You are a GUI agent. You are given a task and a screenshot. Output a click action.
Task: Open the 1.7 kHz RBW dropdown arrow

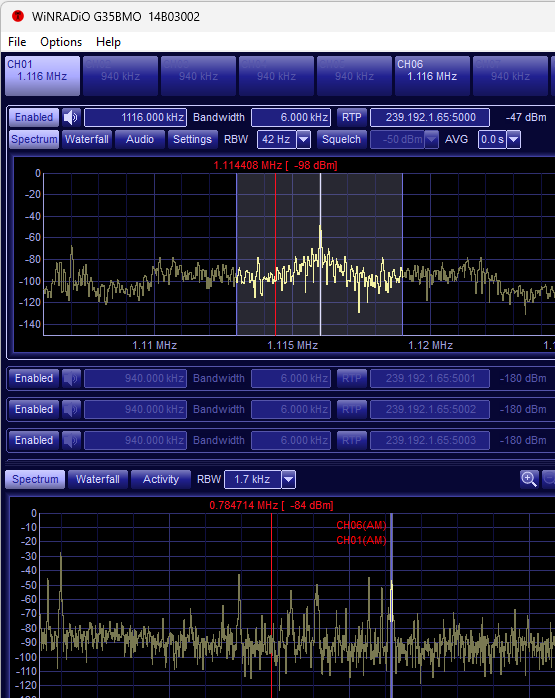click(288, 479)
